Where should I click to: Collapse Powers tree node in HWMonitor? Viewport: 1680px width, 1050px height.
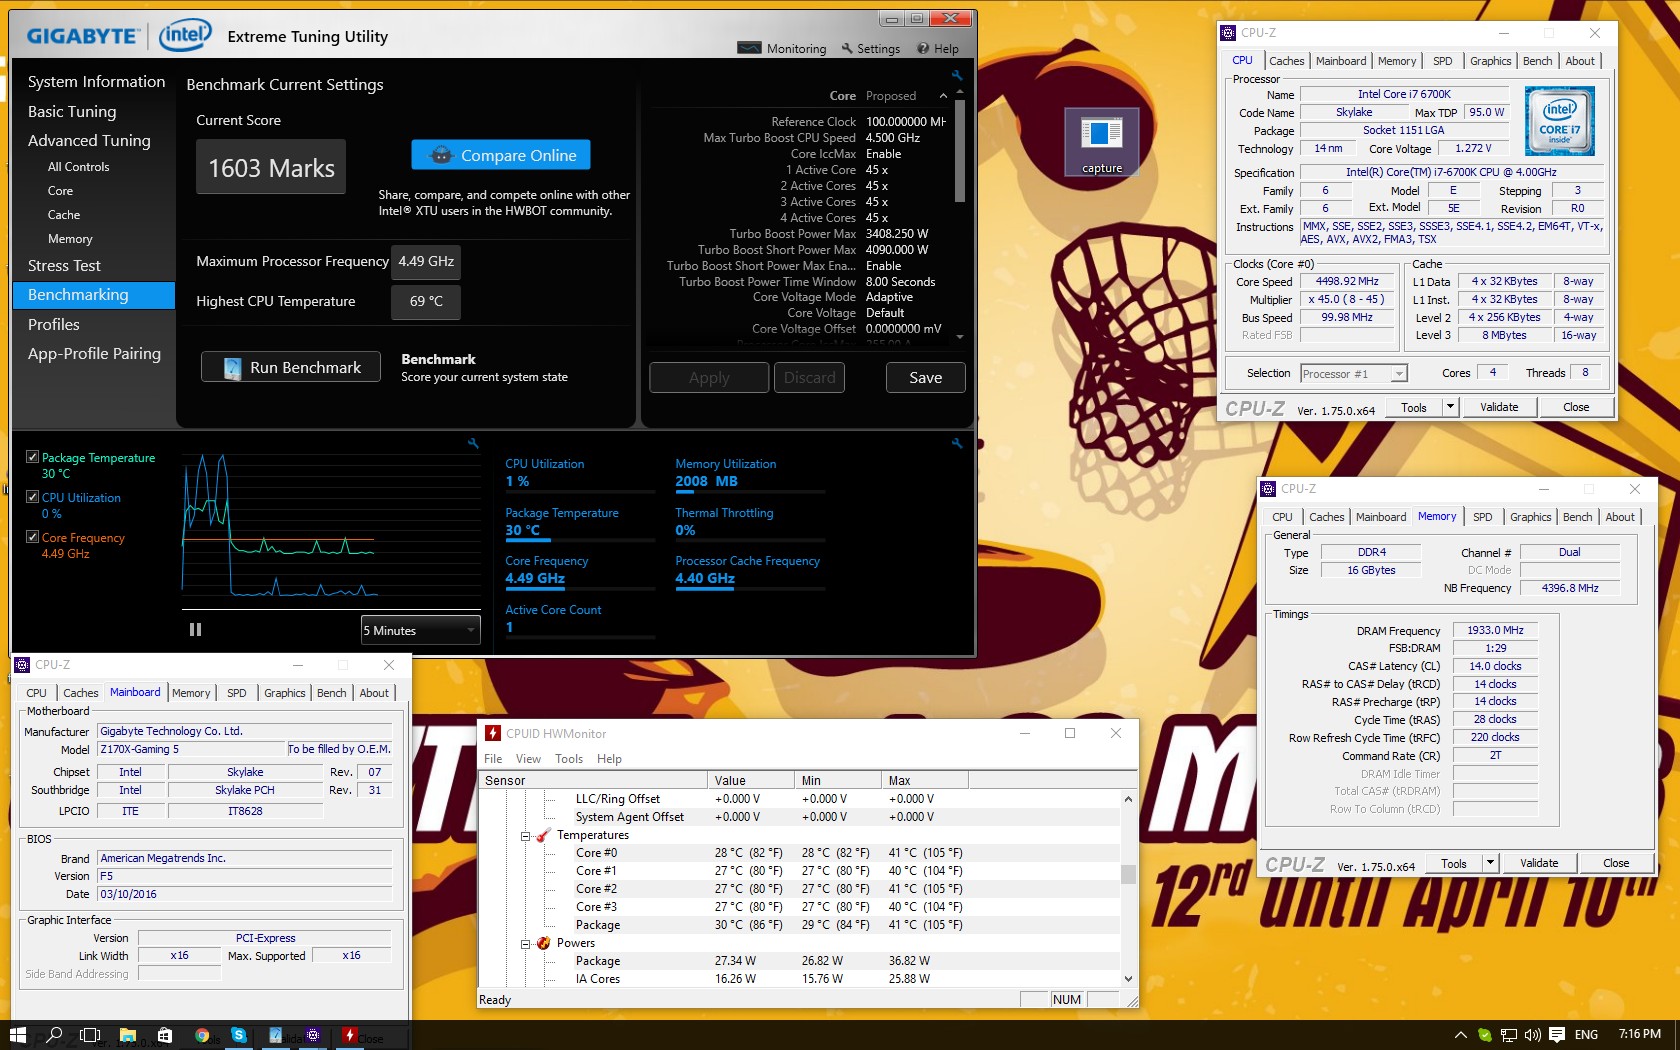pos(525,944)
